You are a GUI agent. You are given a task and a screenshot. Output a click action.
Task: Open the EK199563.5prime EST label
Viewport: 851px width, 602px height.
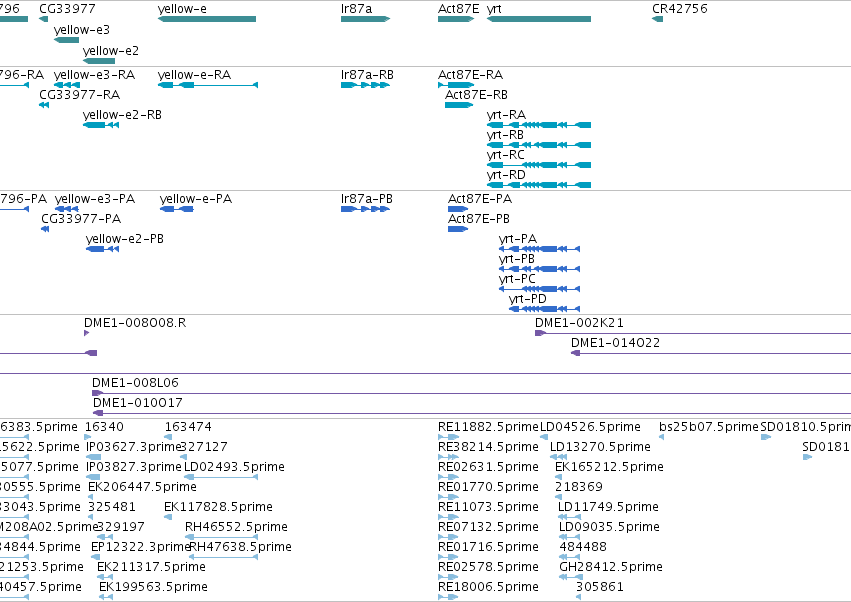point(154,588)
